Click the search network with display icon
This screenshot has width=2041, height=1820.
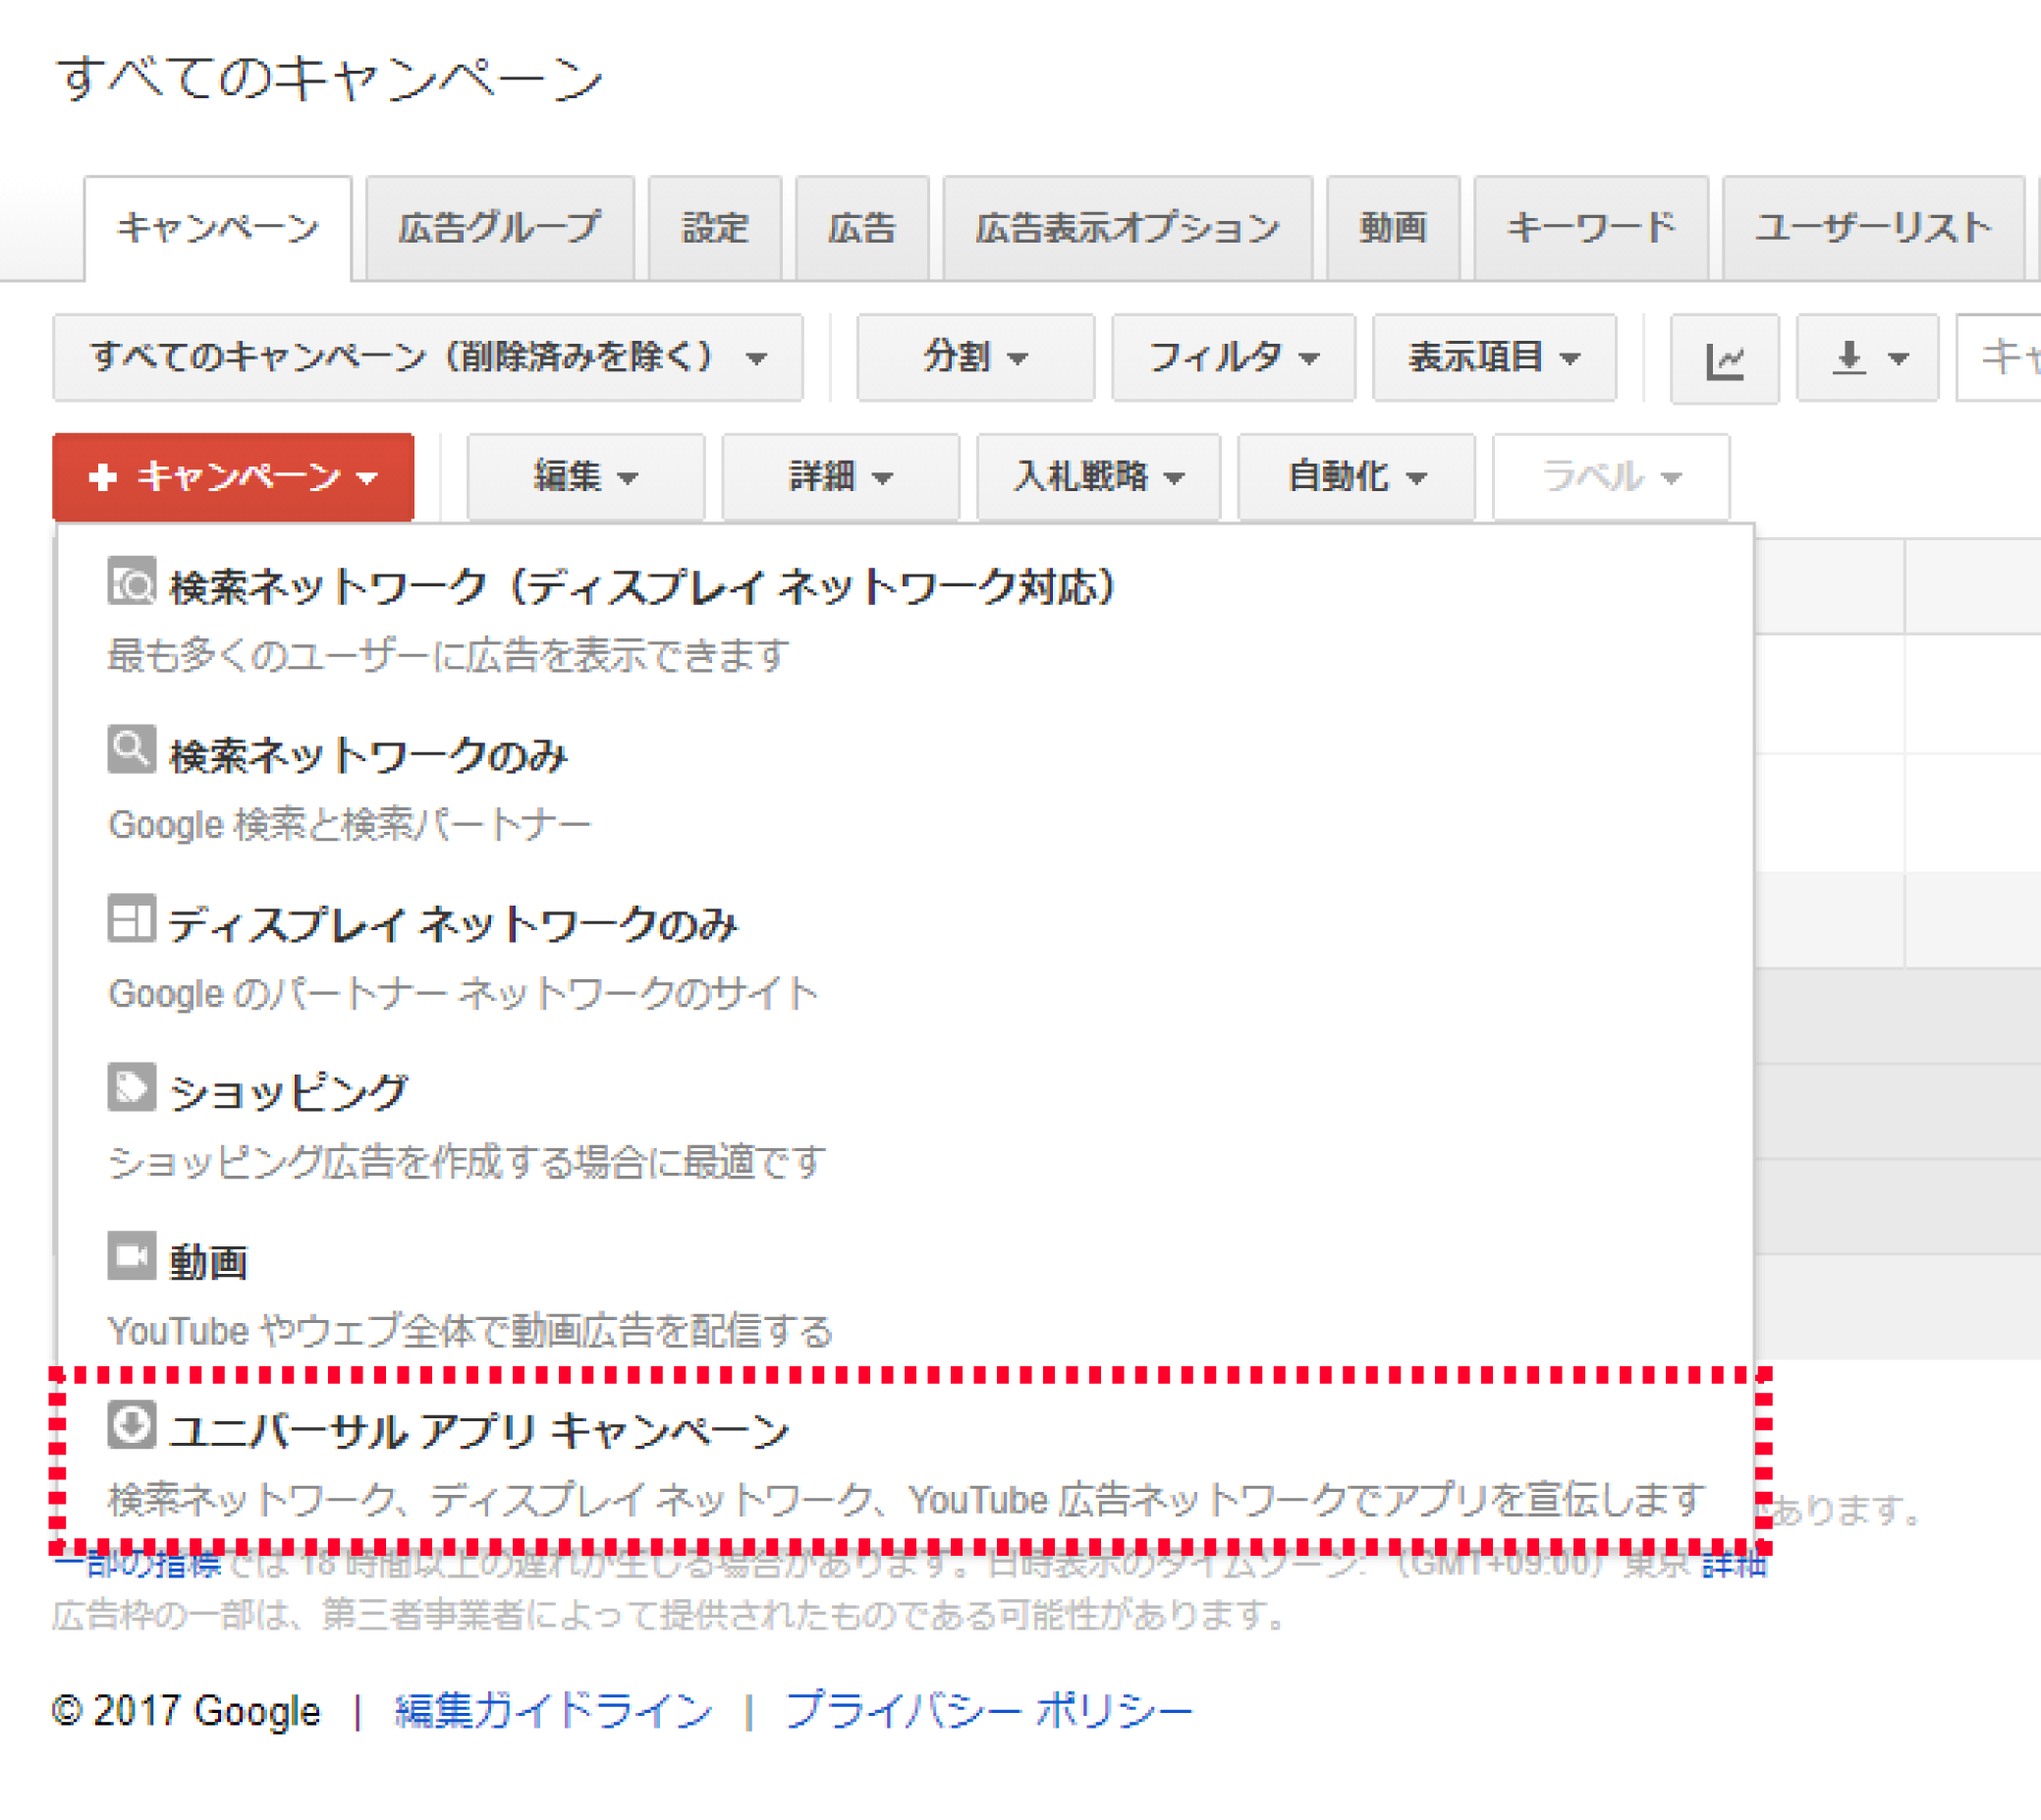coord(131,581)
